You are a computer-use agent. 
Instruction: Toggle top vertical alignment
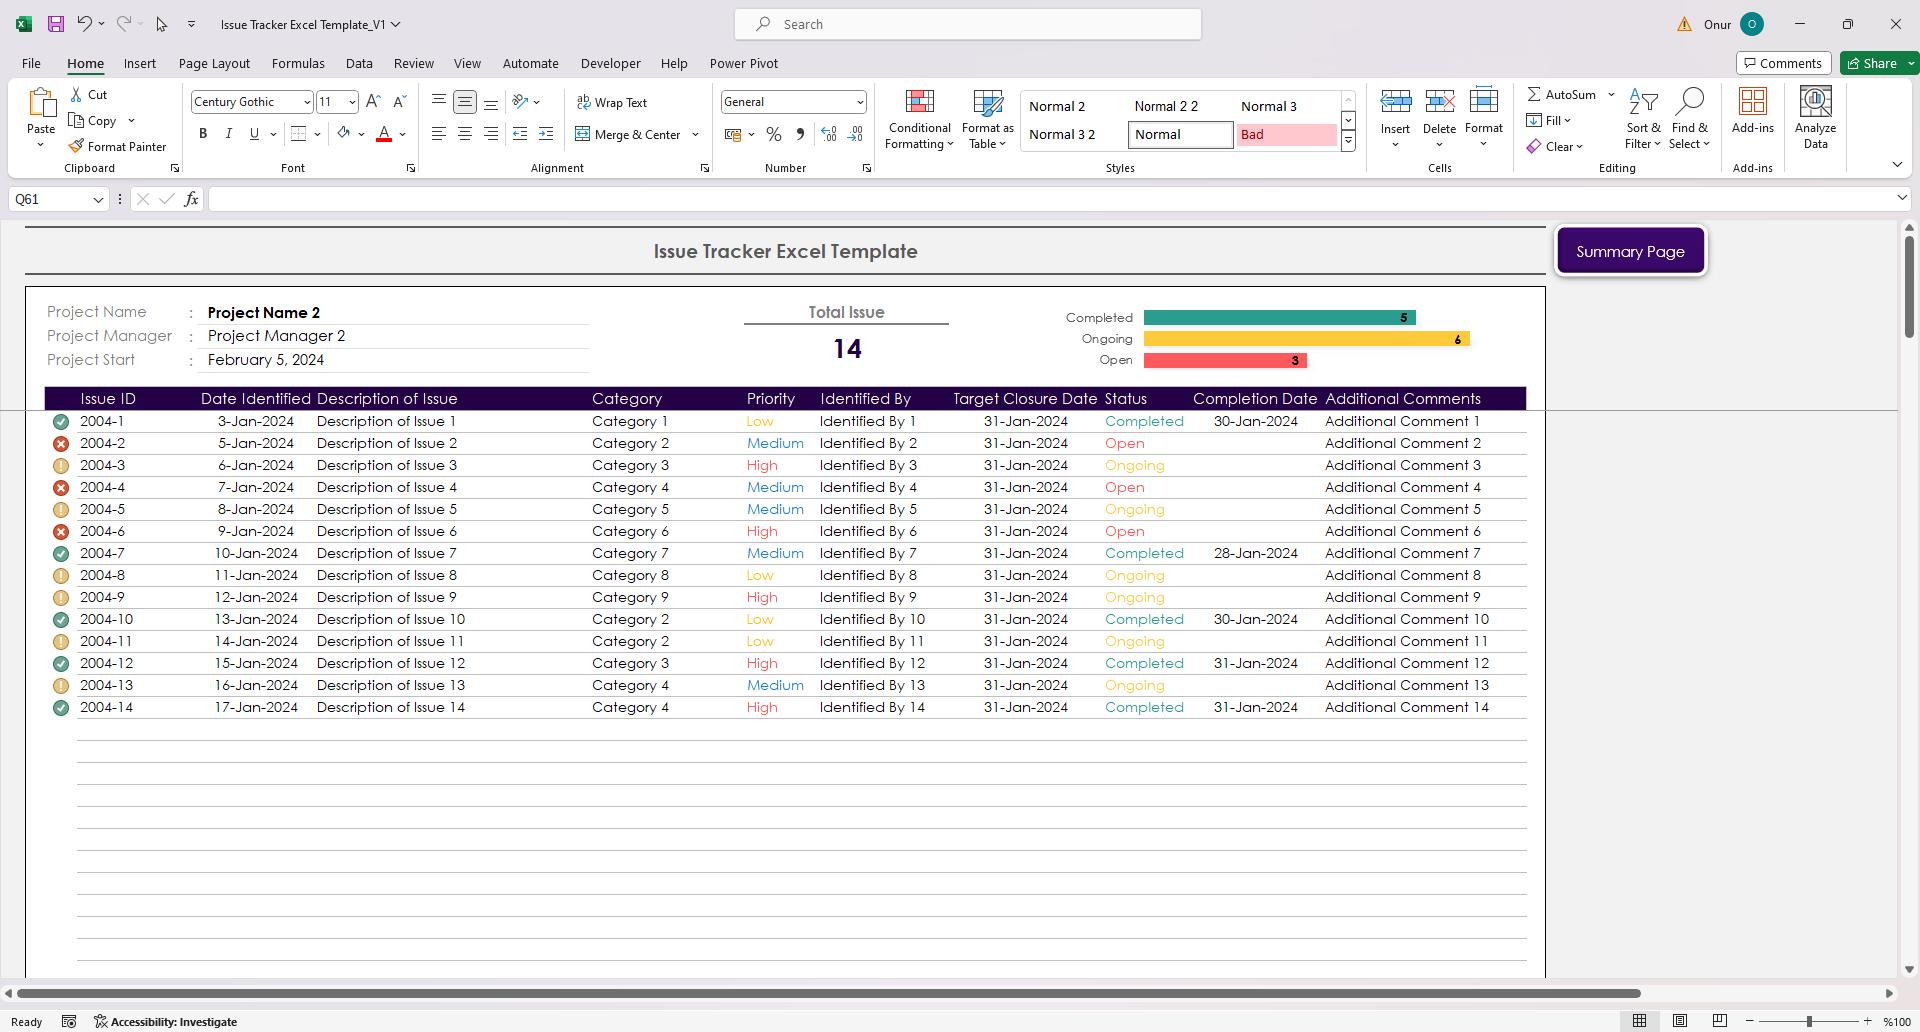tap(439, 102)
